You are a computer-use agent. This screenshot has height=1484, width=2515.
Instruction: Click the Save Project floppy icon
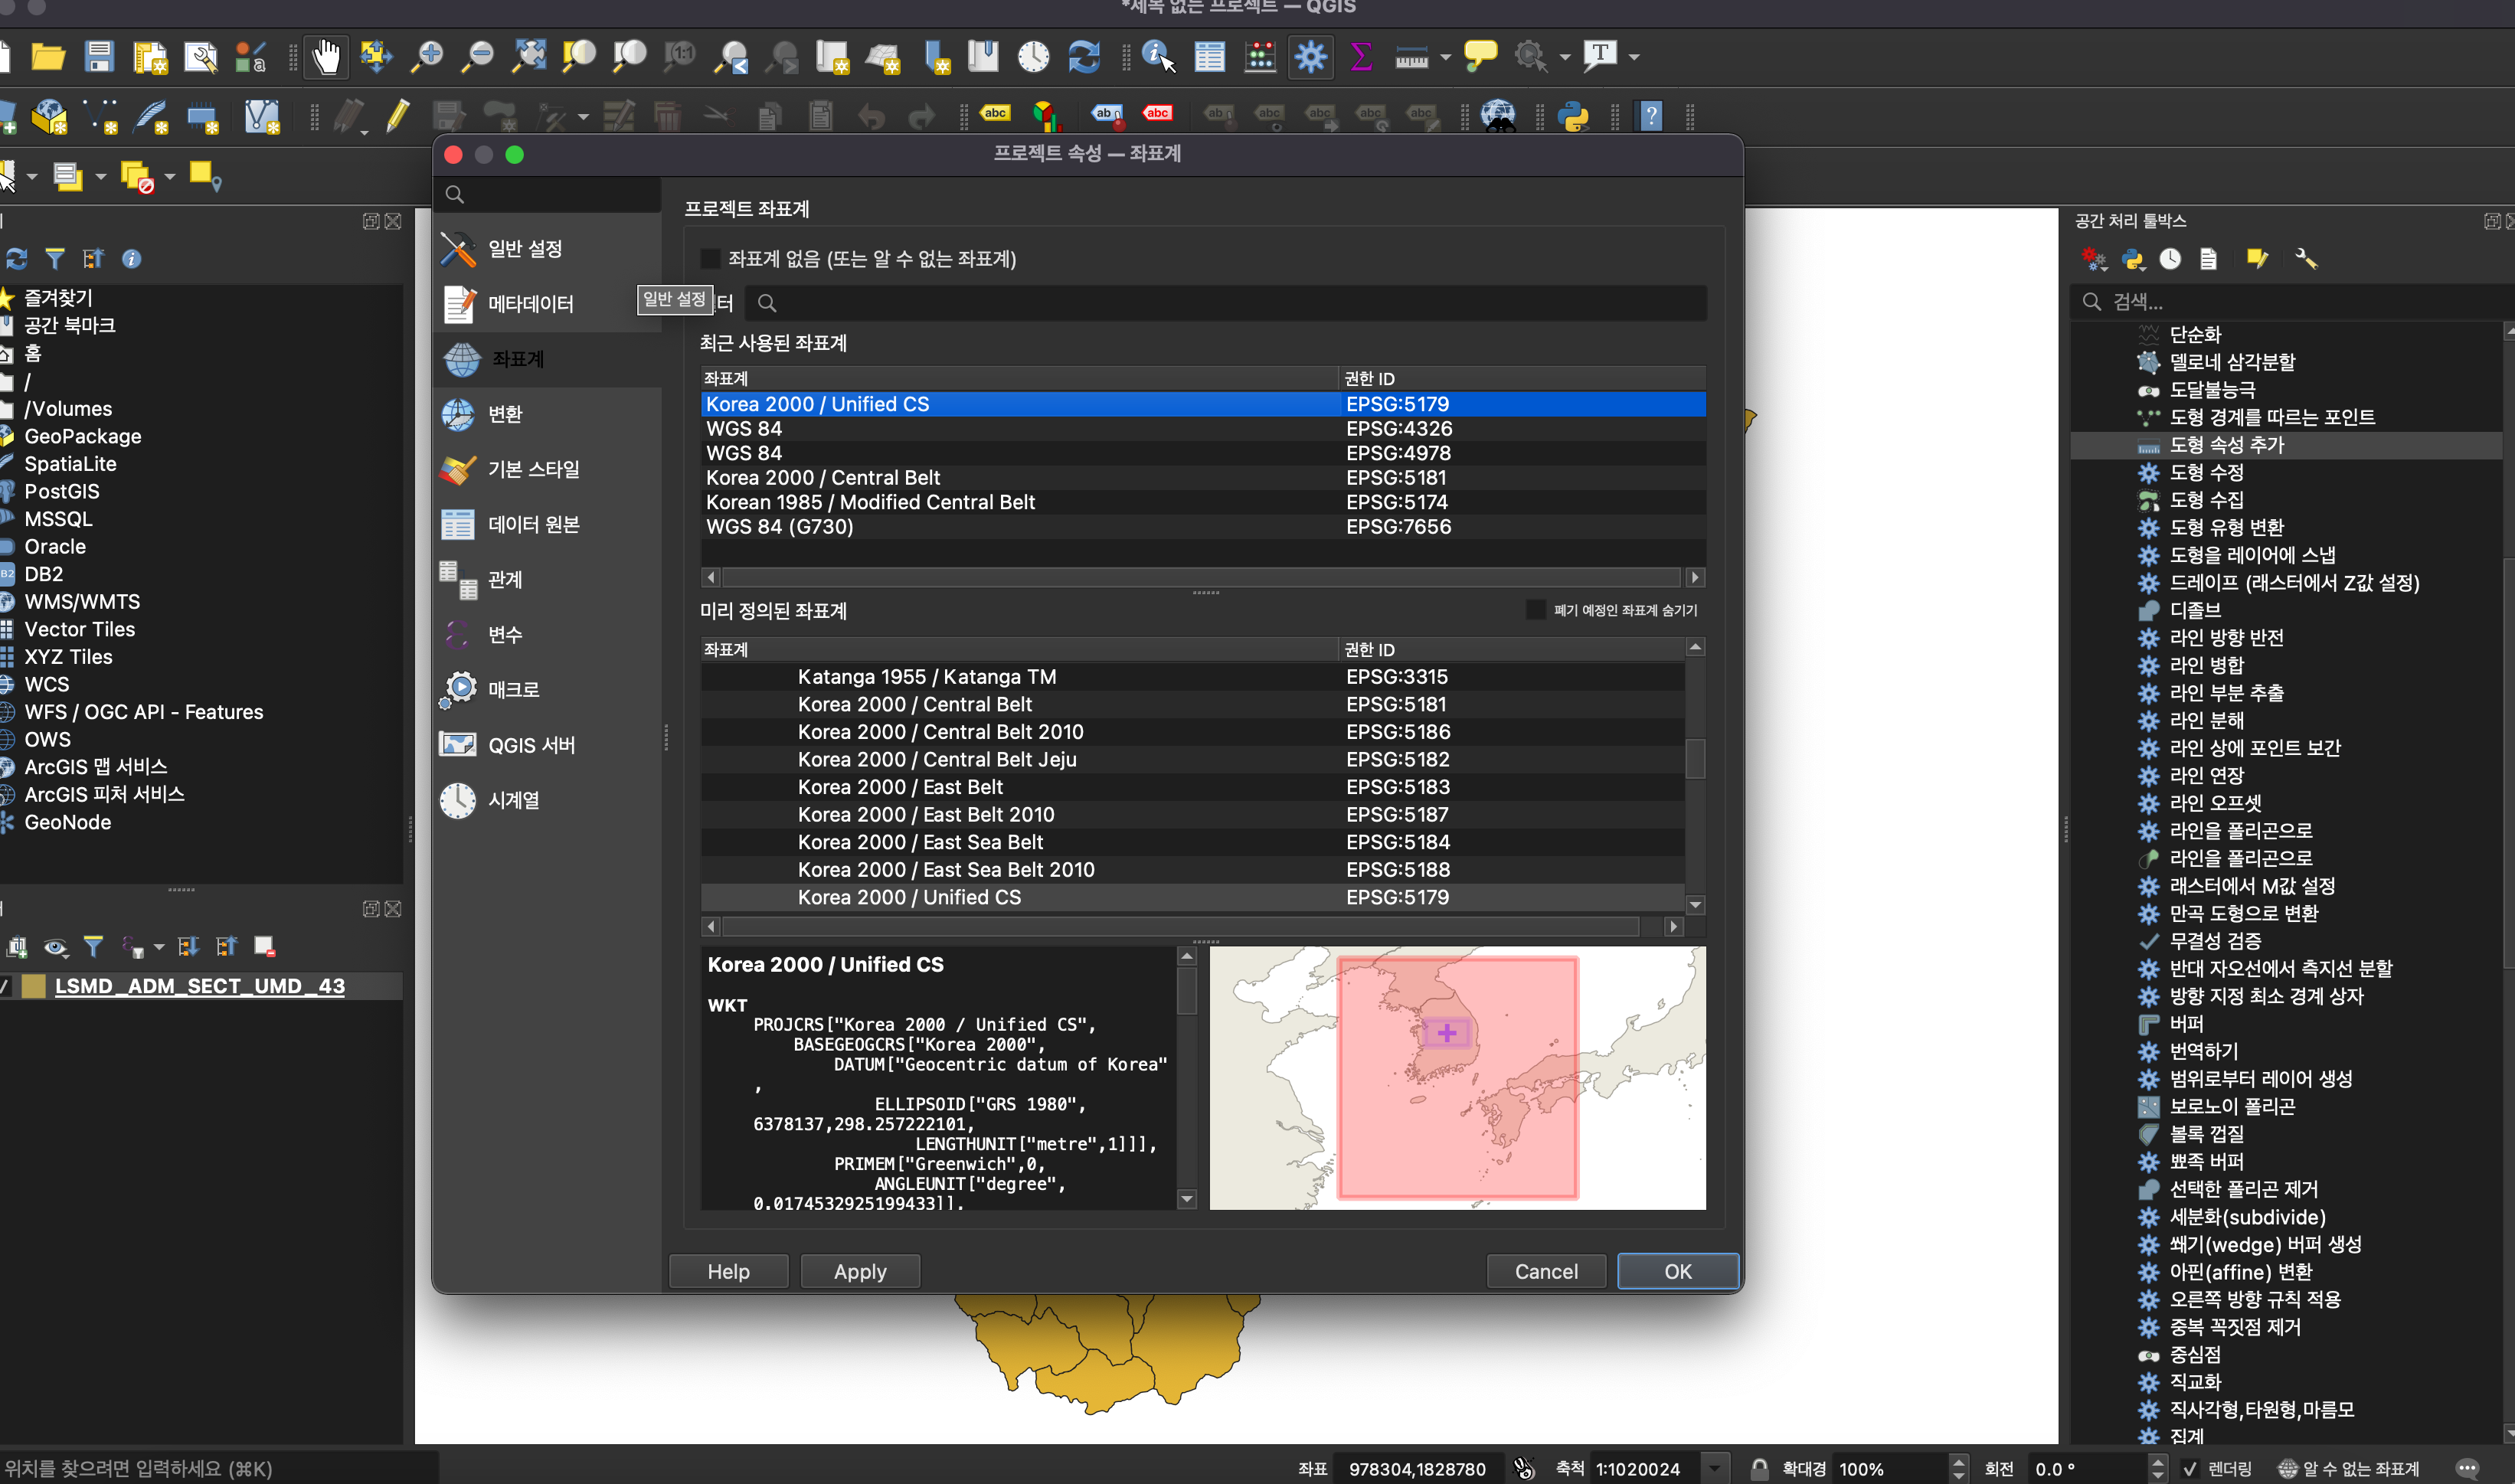pos(99,57)
